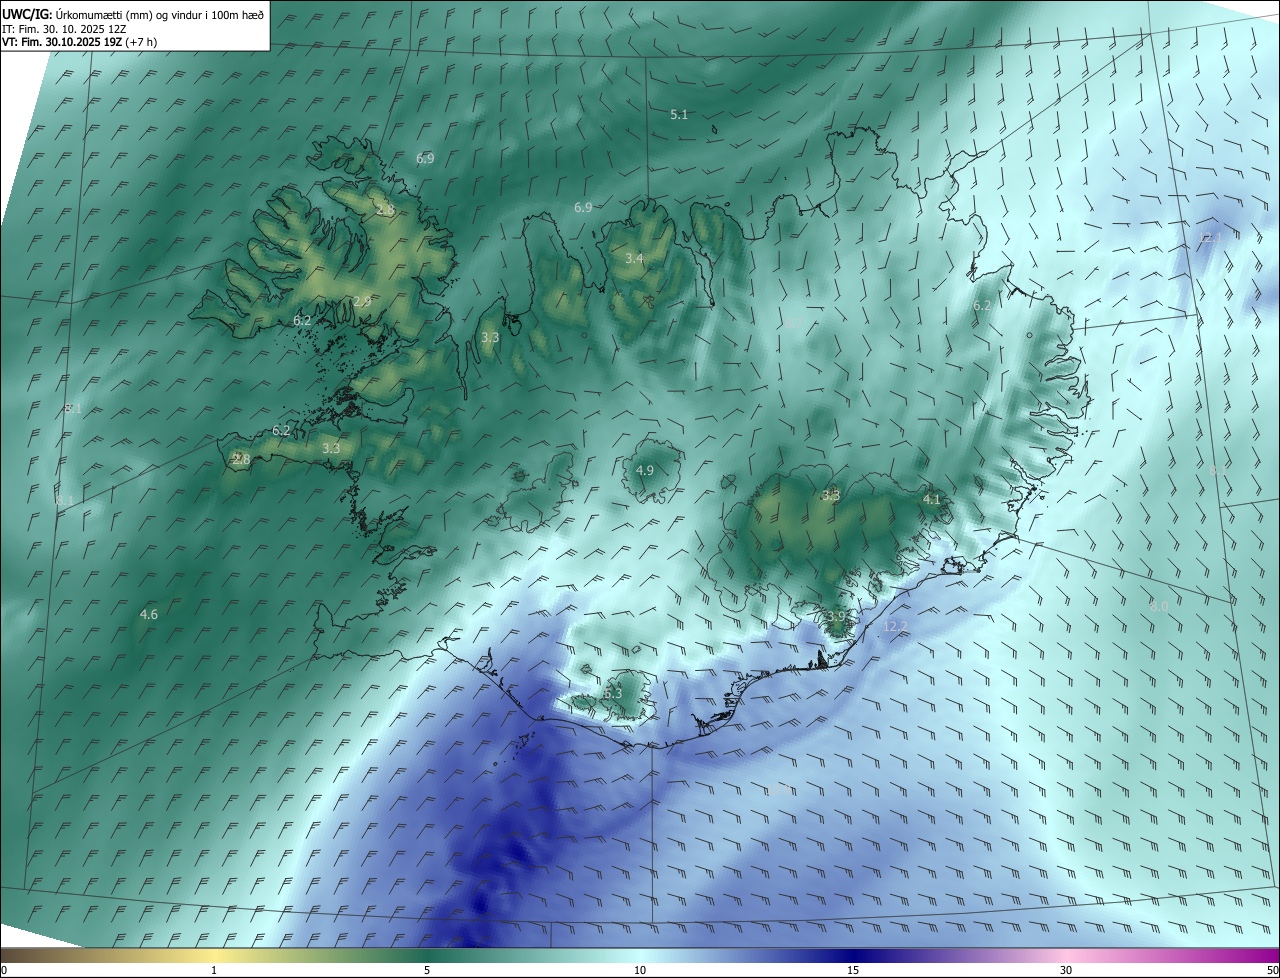Viewport: 1280px width, 978px height.
Task: Click the UWC/IG map title line
Action: (133, 14)
